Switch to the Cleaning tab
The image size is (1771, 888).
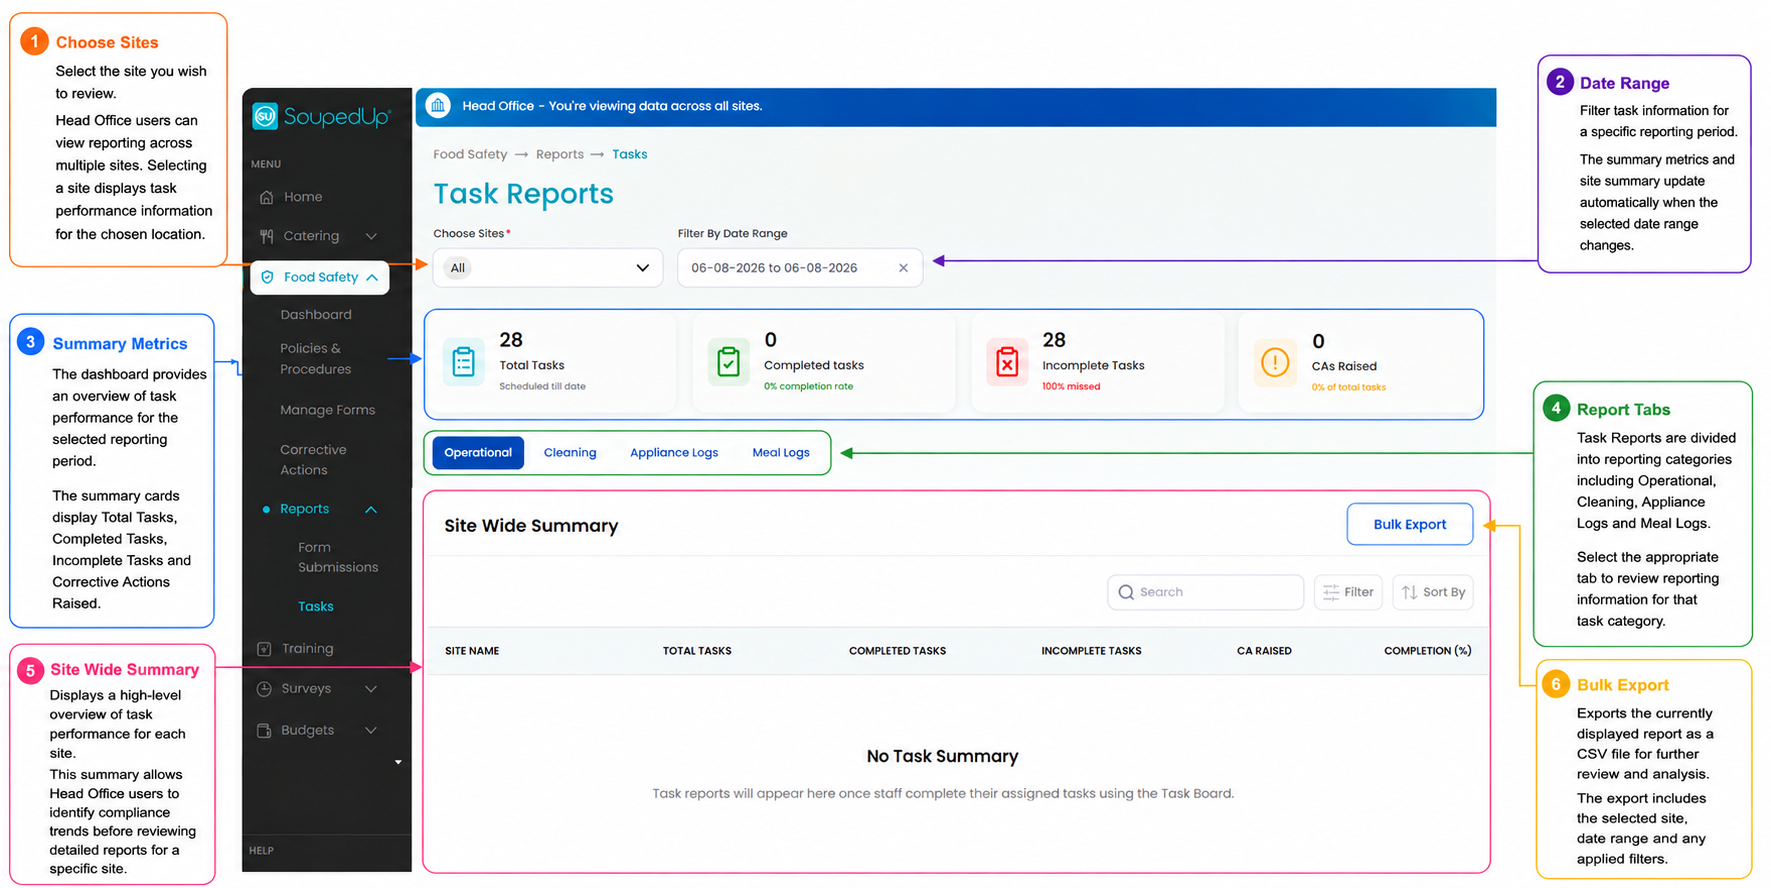tap(570, 453)
